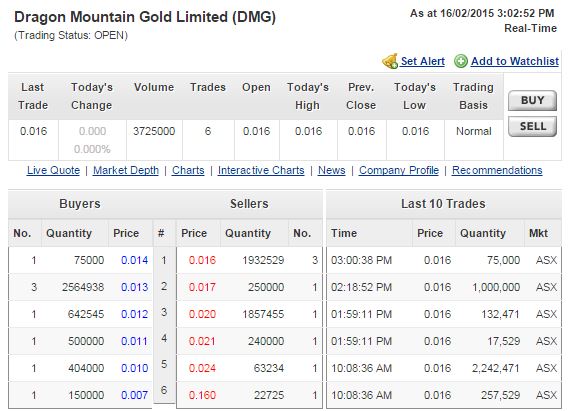Open Interactive Charts link
The image size is (568, 411).
point(261,170)
